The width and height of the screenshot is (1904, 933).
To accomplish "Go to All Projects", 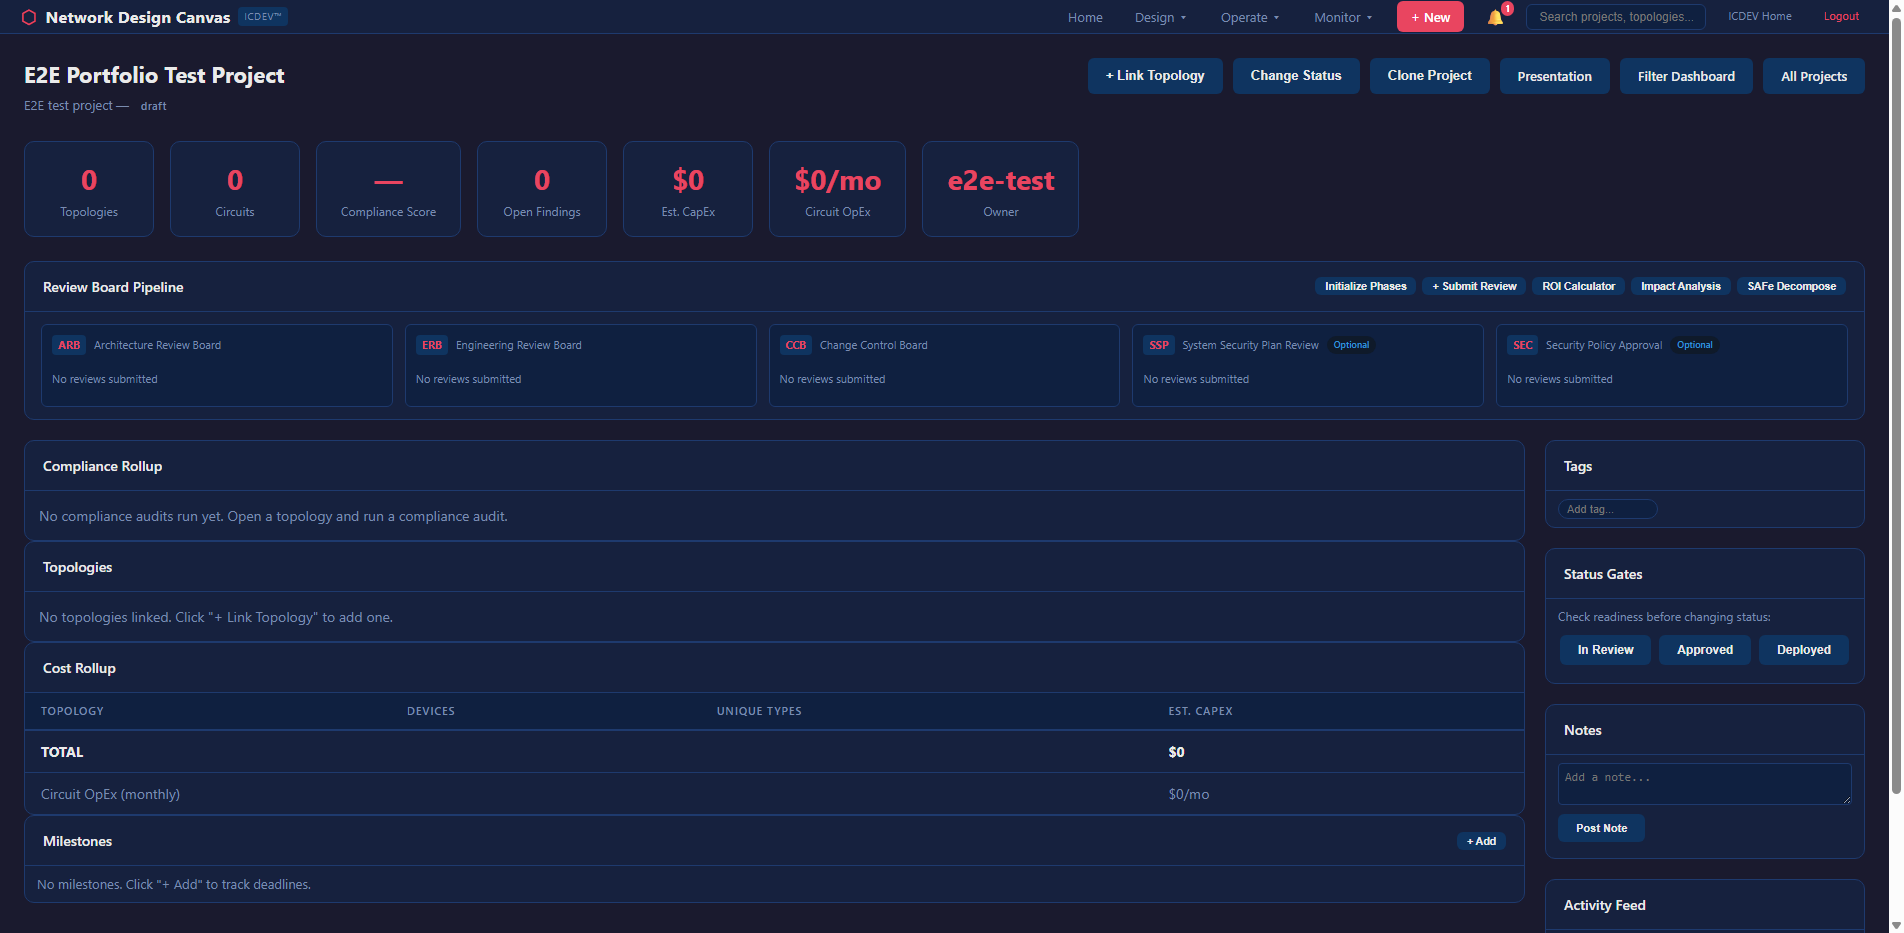I will point(1814,76).
